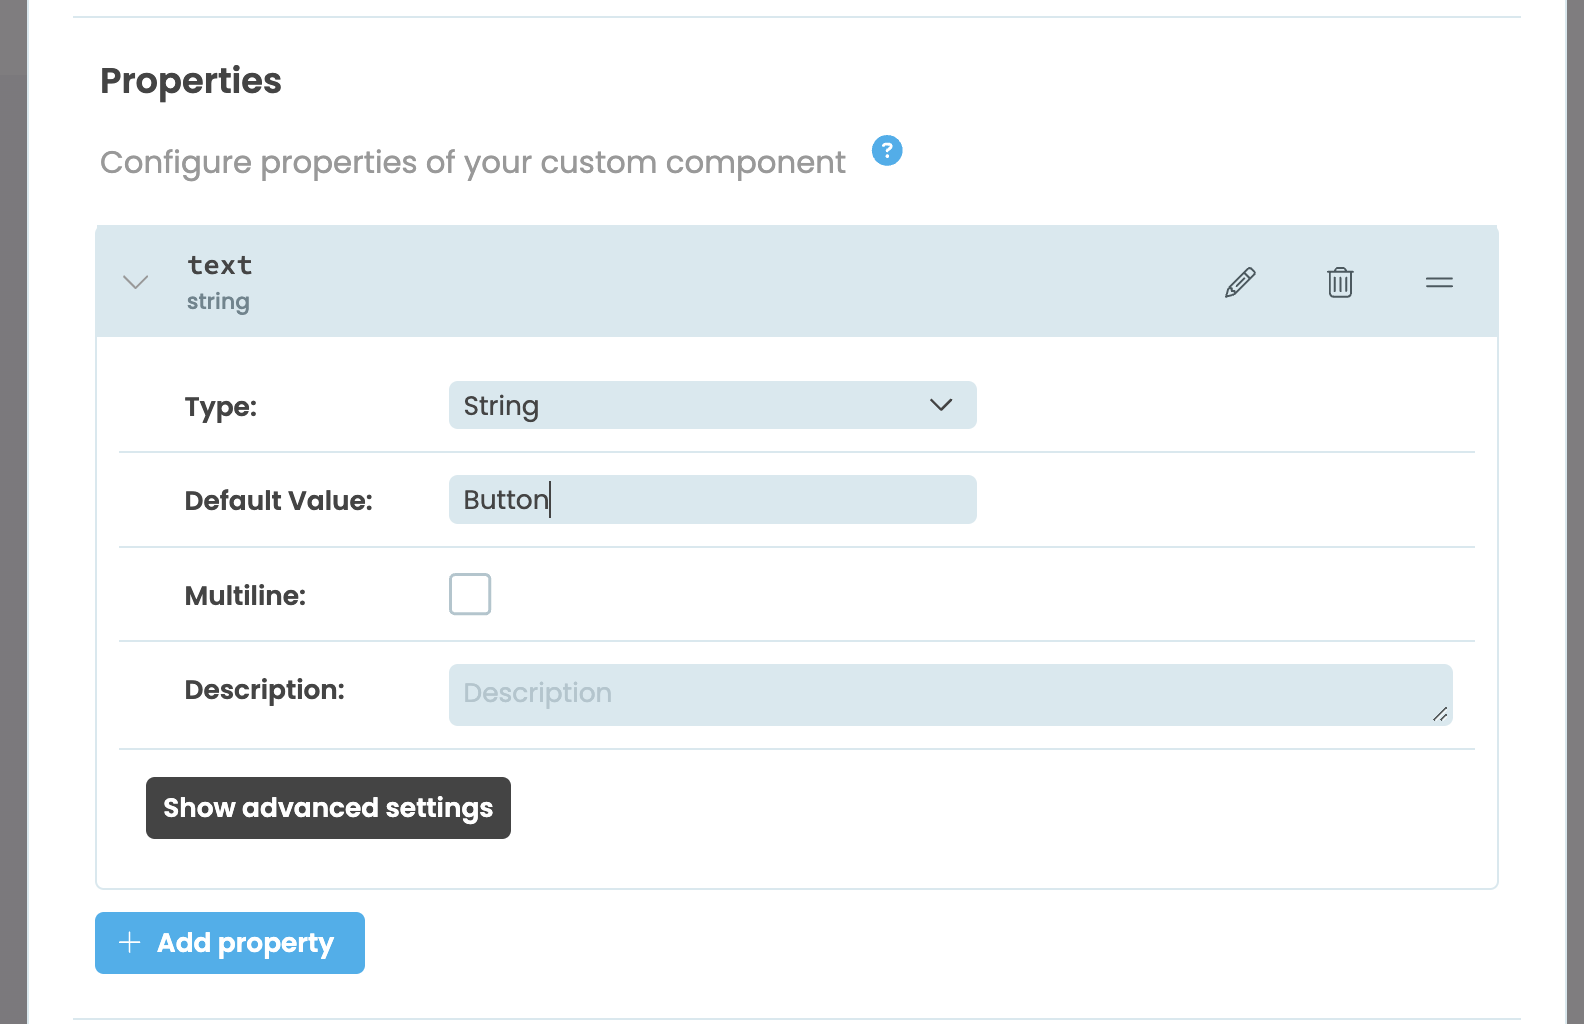
Task: Click Show advanced settings
Action: coord(328,808)
